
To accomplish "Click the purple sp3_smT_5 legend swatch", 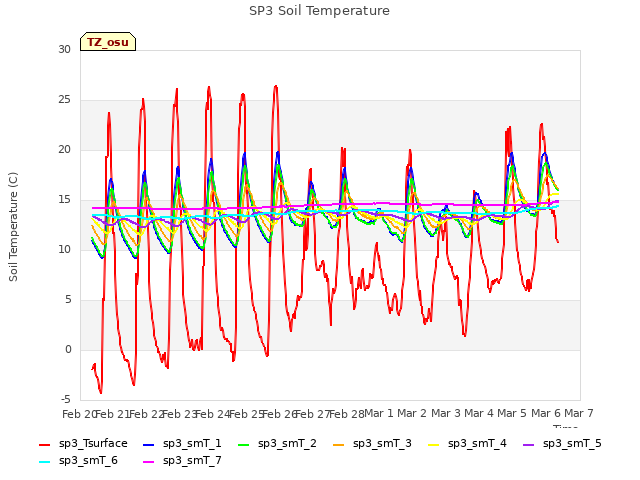I will point(529,444).
